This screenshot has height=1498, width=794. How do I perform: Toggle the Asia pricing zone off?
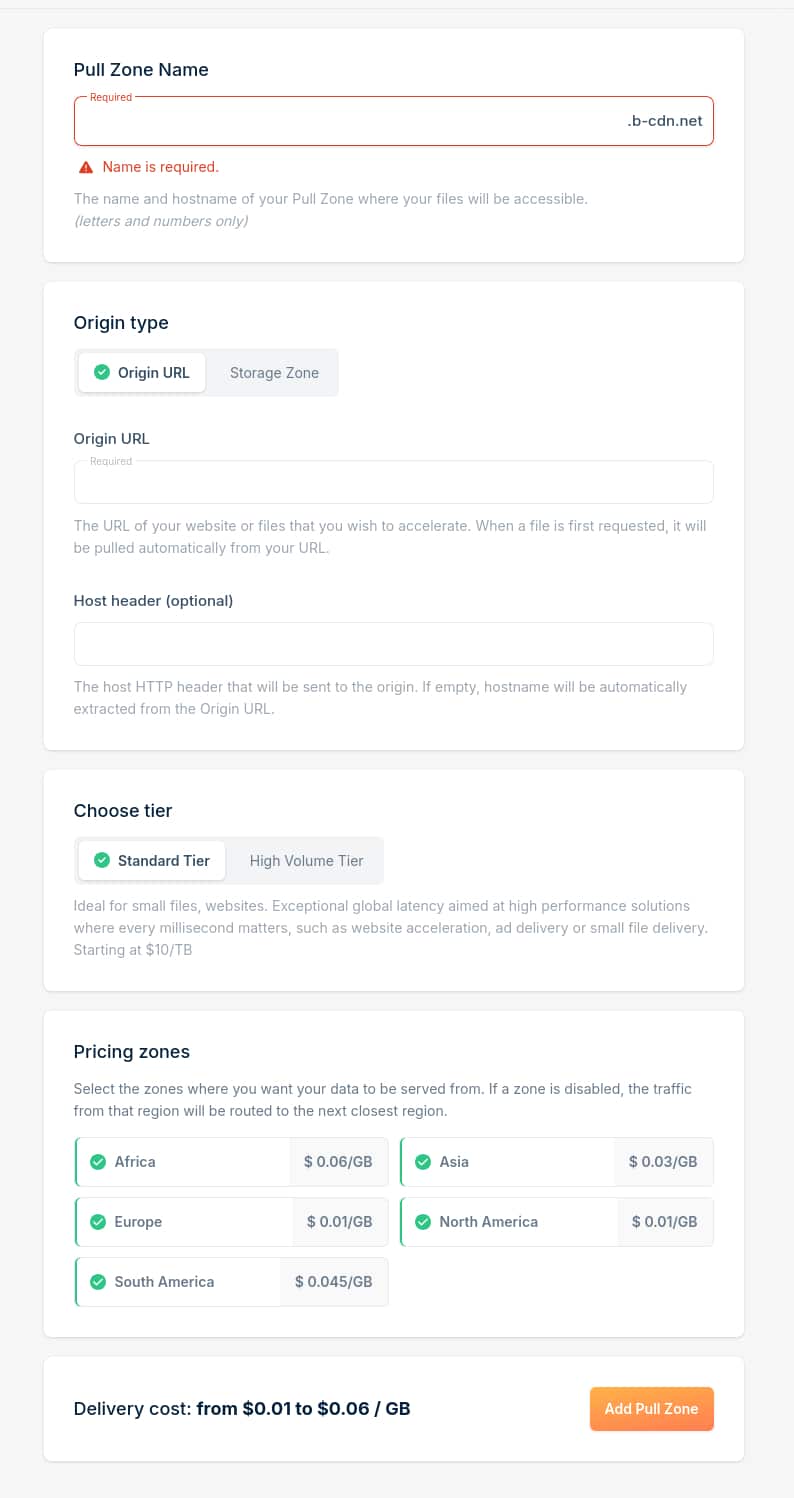(x=556, y=1162)
